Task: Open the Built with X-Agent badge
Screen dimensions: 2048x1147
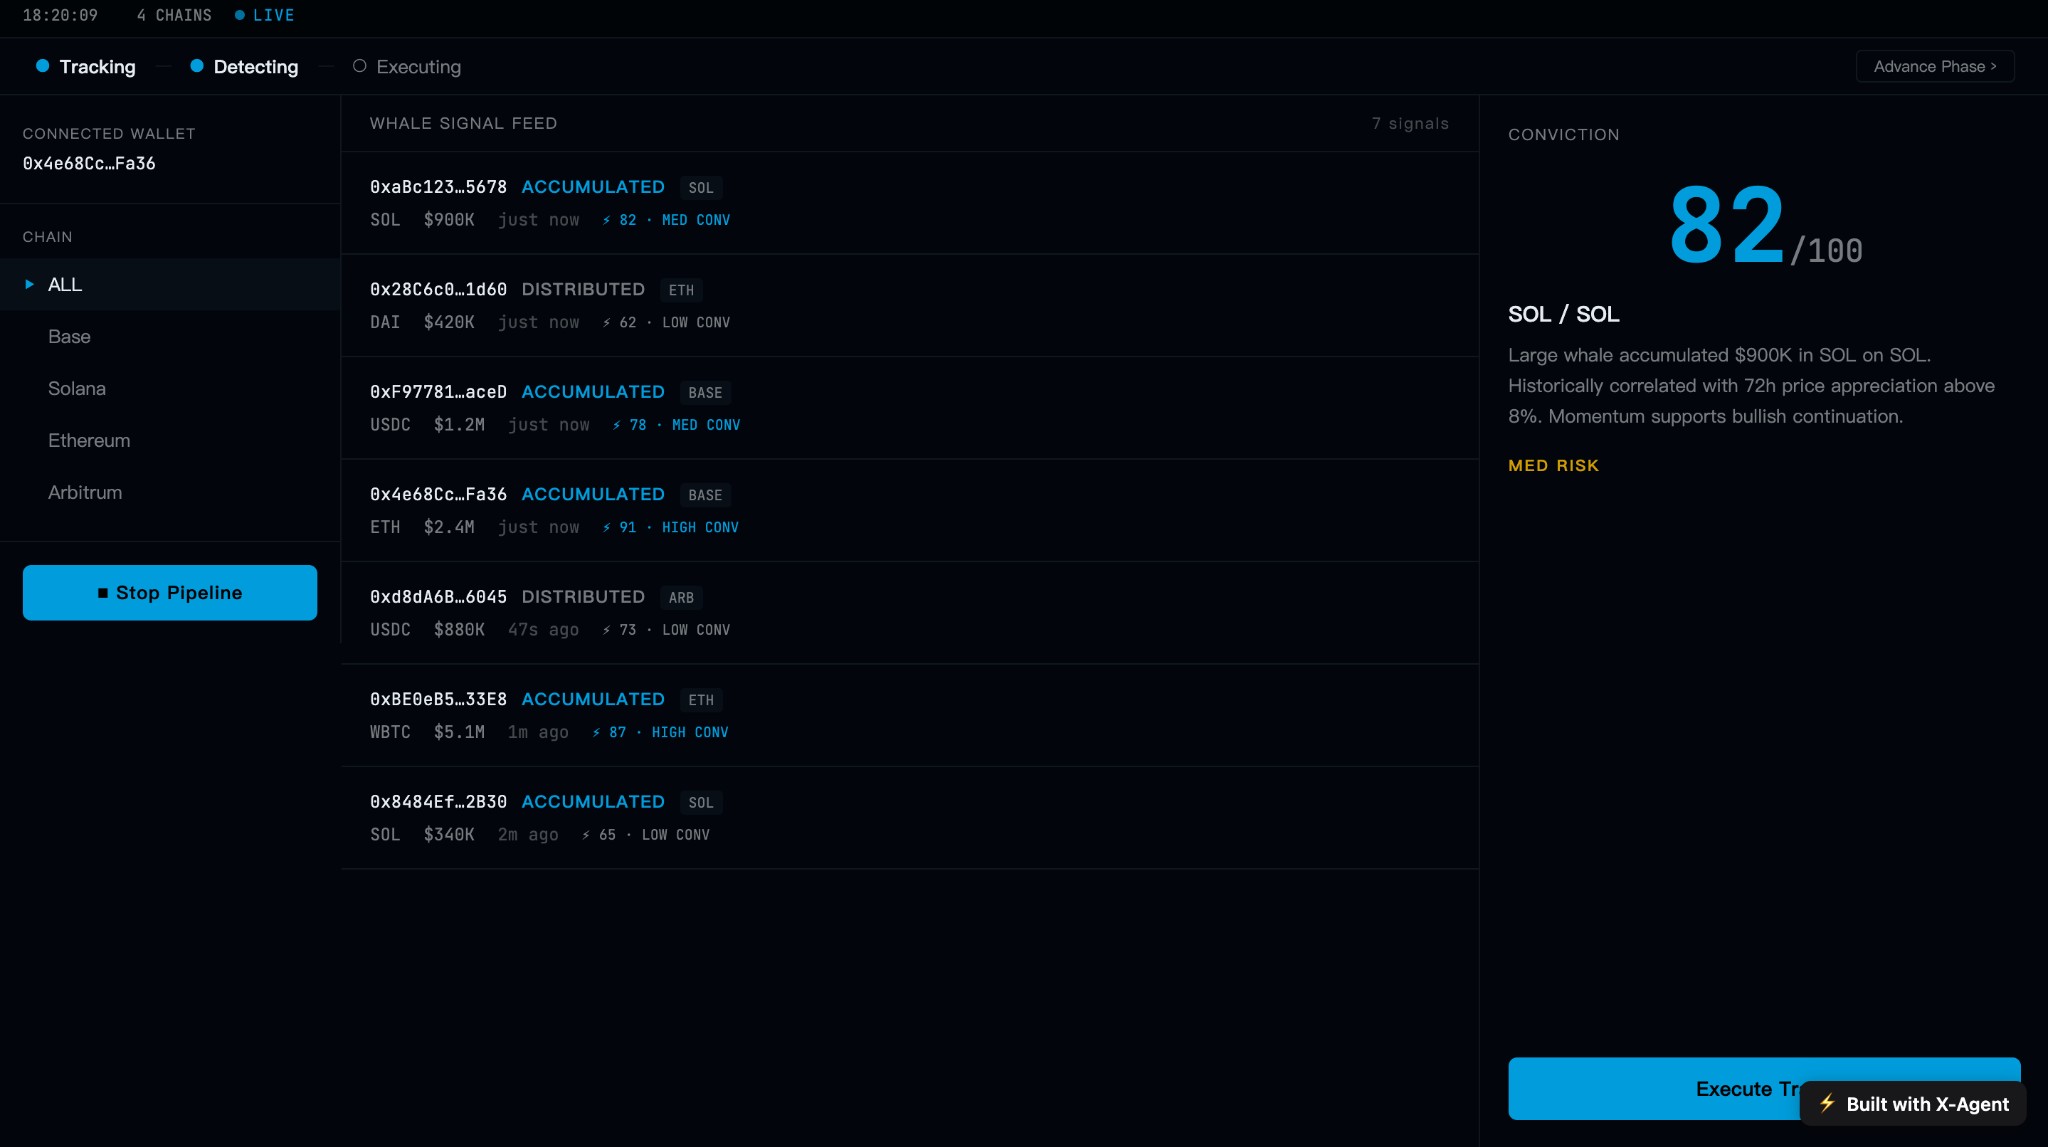Action: (1913, 1104)
